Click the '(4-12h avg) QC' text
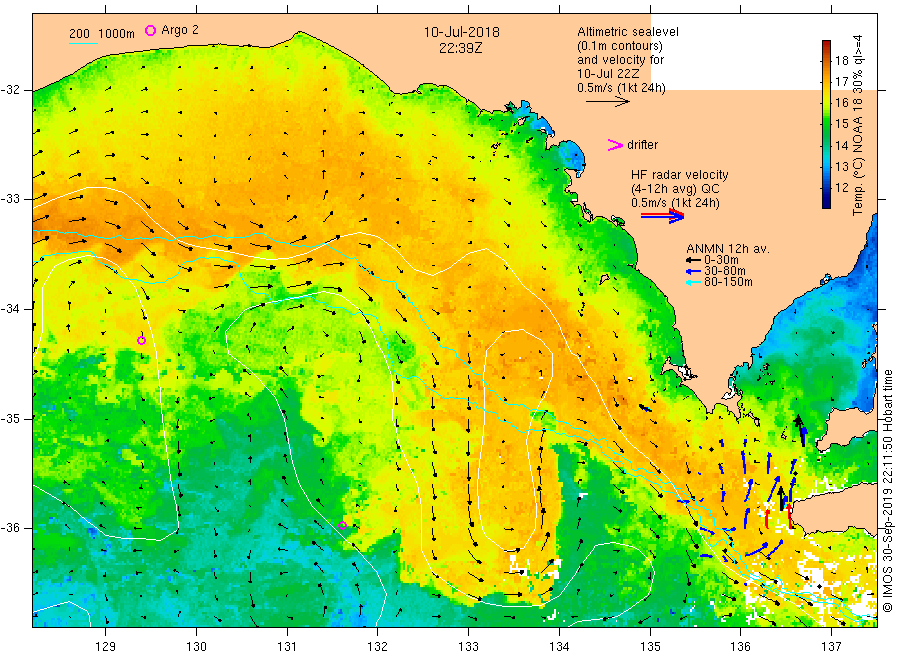This screenshot has height=660, width=900. click(x=675, y=189)
